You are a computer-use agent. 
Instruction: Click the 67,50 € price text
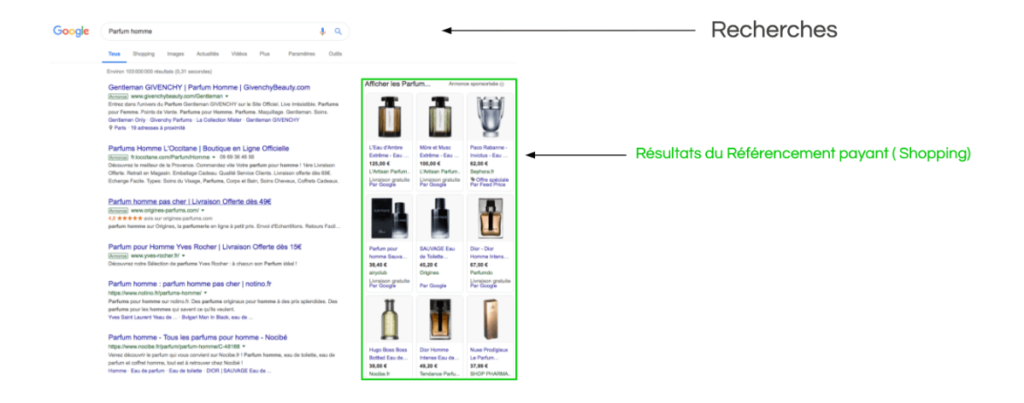point(479,265)
